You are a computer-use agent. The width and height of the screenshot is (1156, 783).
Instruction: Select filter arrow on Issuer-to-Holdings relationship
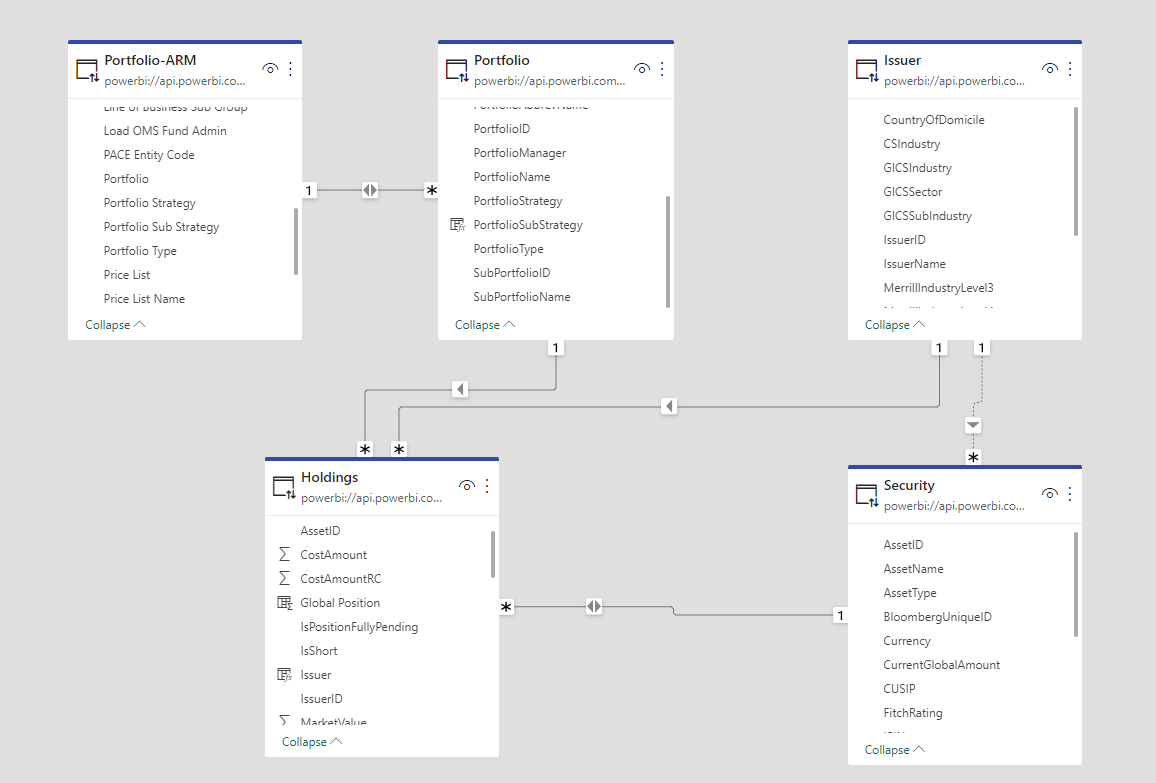coord(669,406)
